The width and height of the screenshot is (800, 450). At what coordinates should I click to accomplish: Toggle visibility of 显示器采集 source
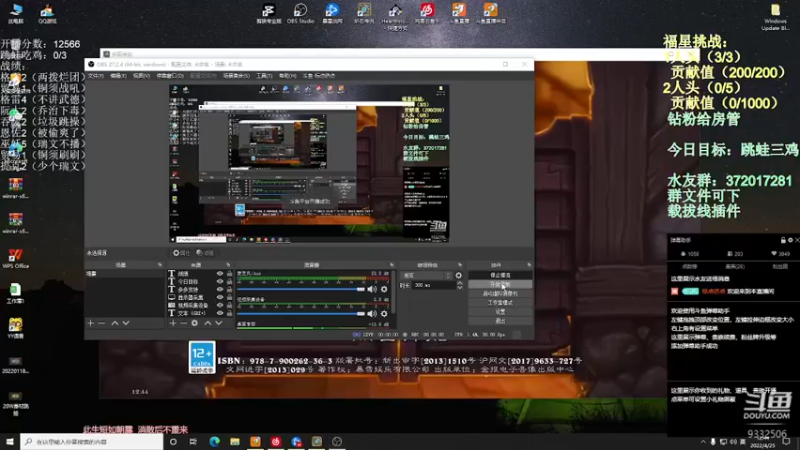220,297
